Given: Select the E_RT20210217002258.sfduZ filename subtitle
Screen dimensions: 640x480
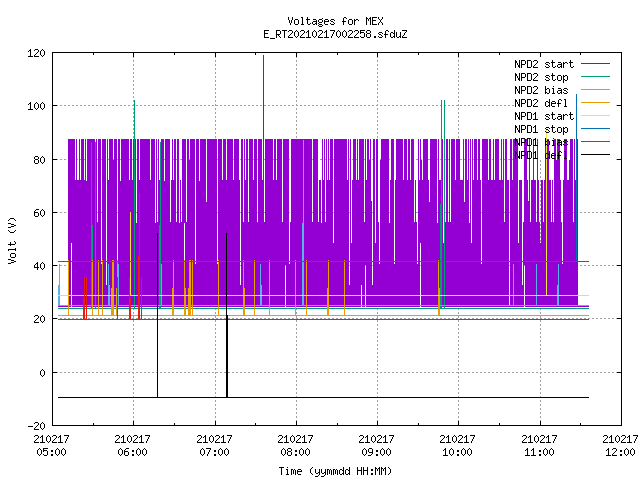Looking at the screenshot, I should click(x=335, y=34).
